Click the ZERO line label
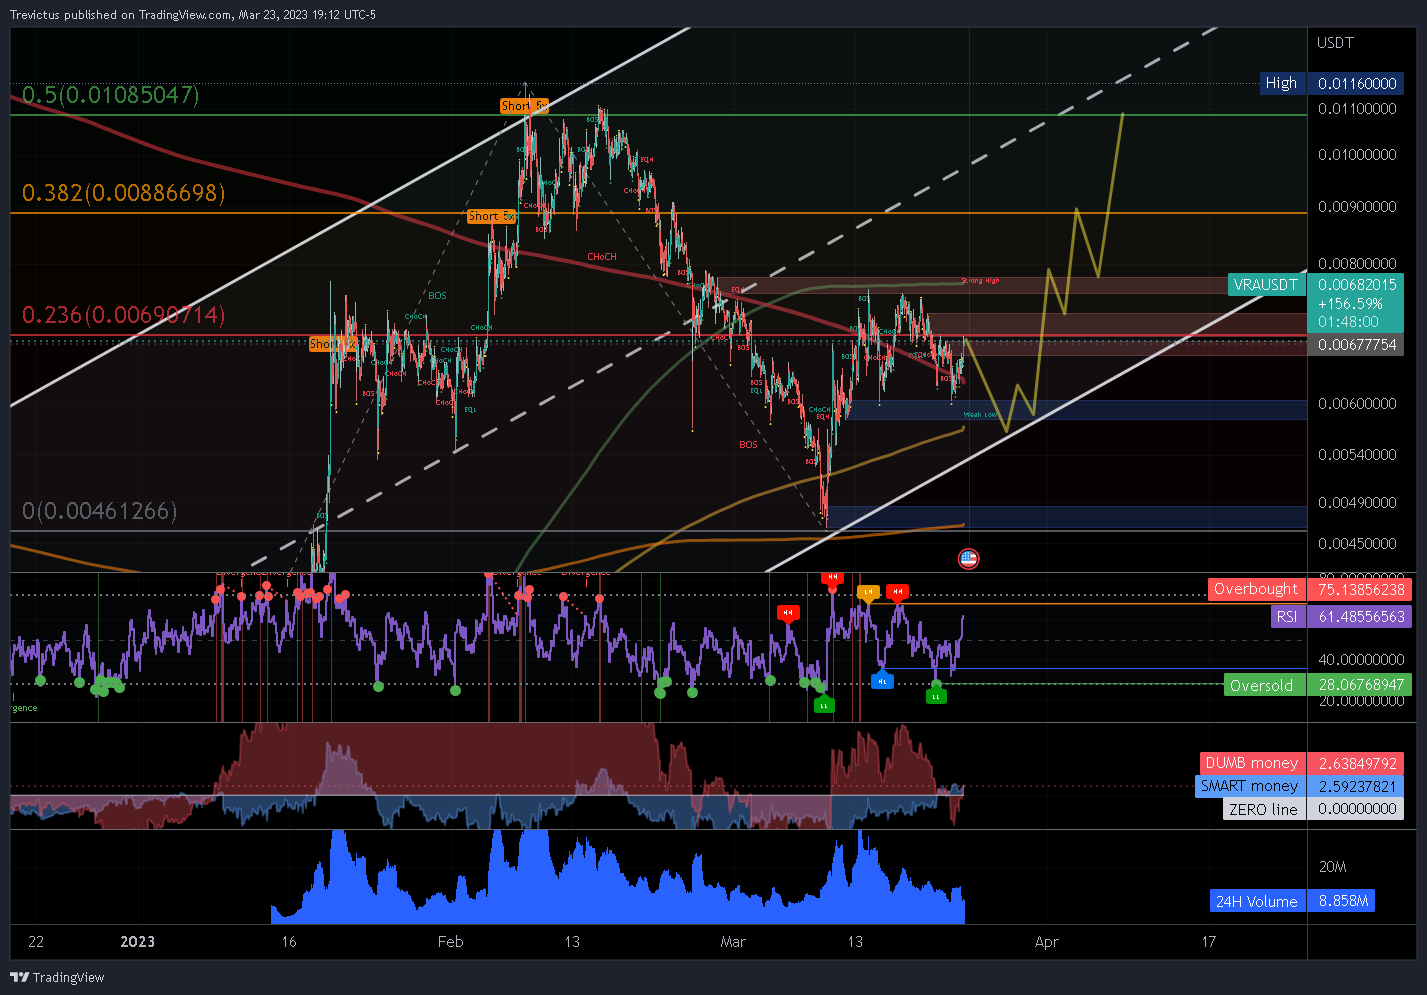This screenshot has height=995, width=1427. pyautogui.click(x=1263, y=809)
